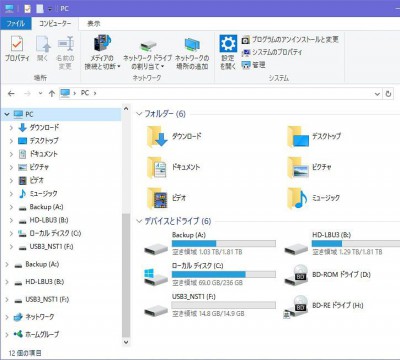Click the navigation pane scroll up arrow
Viewport: 400px width, 360px height.
[x=126, y=108]
